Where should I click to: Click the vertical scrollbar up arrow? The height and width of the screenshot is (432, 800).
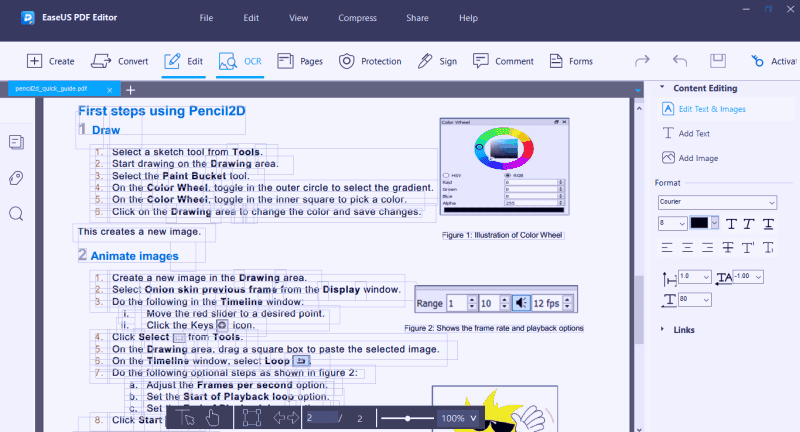tap(639, 108)
